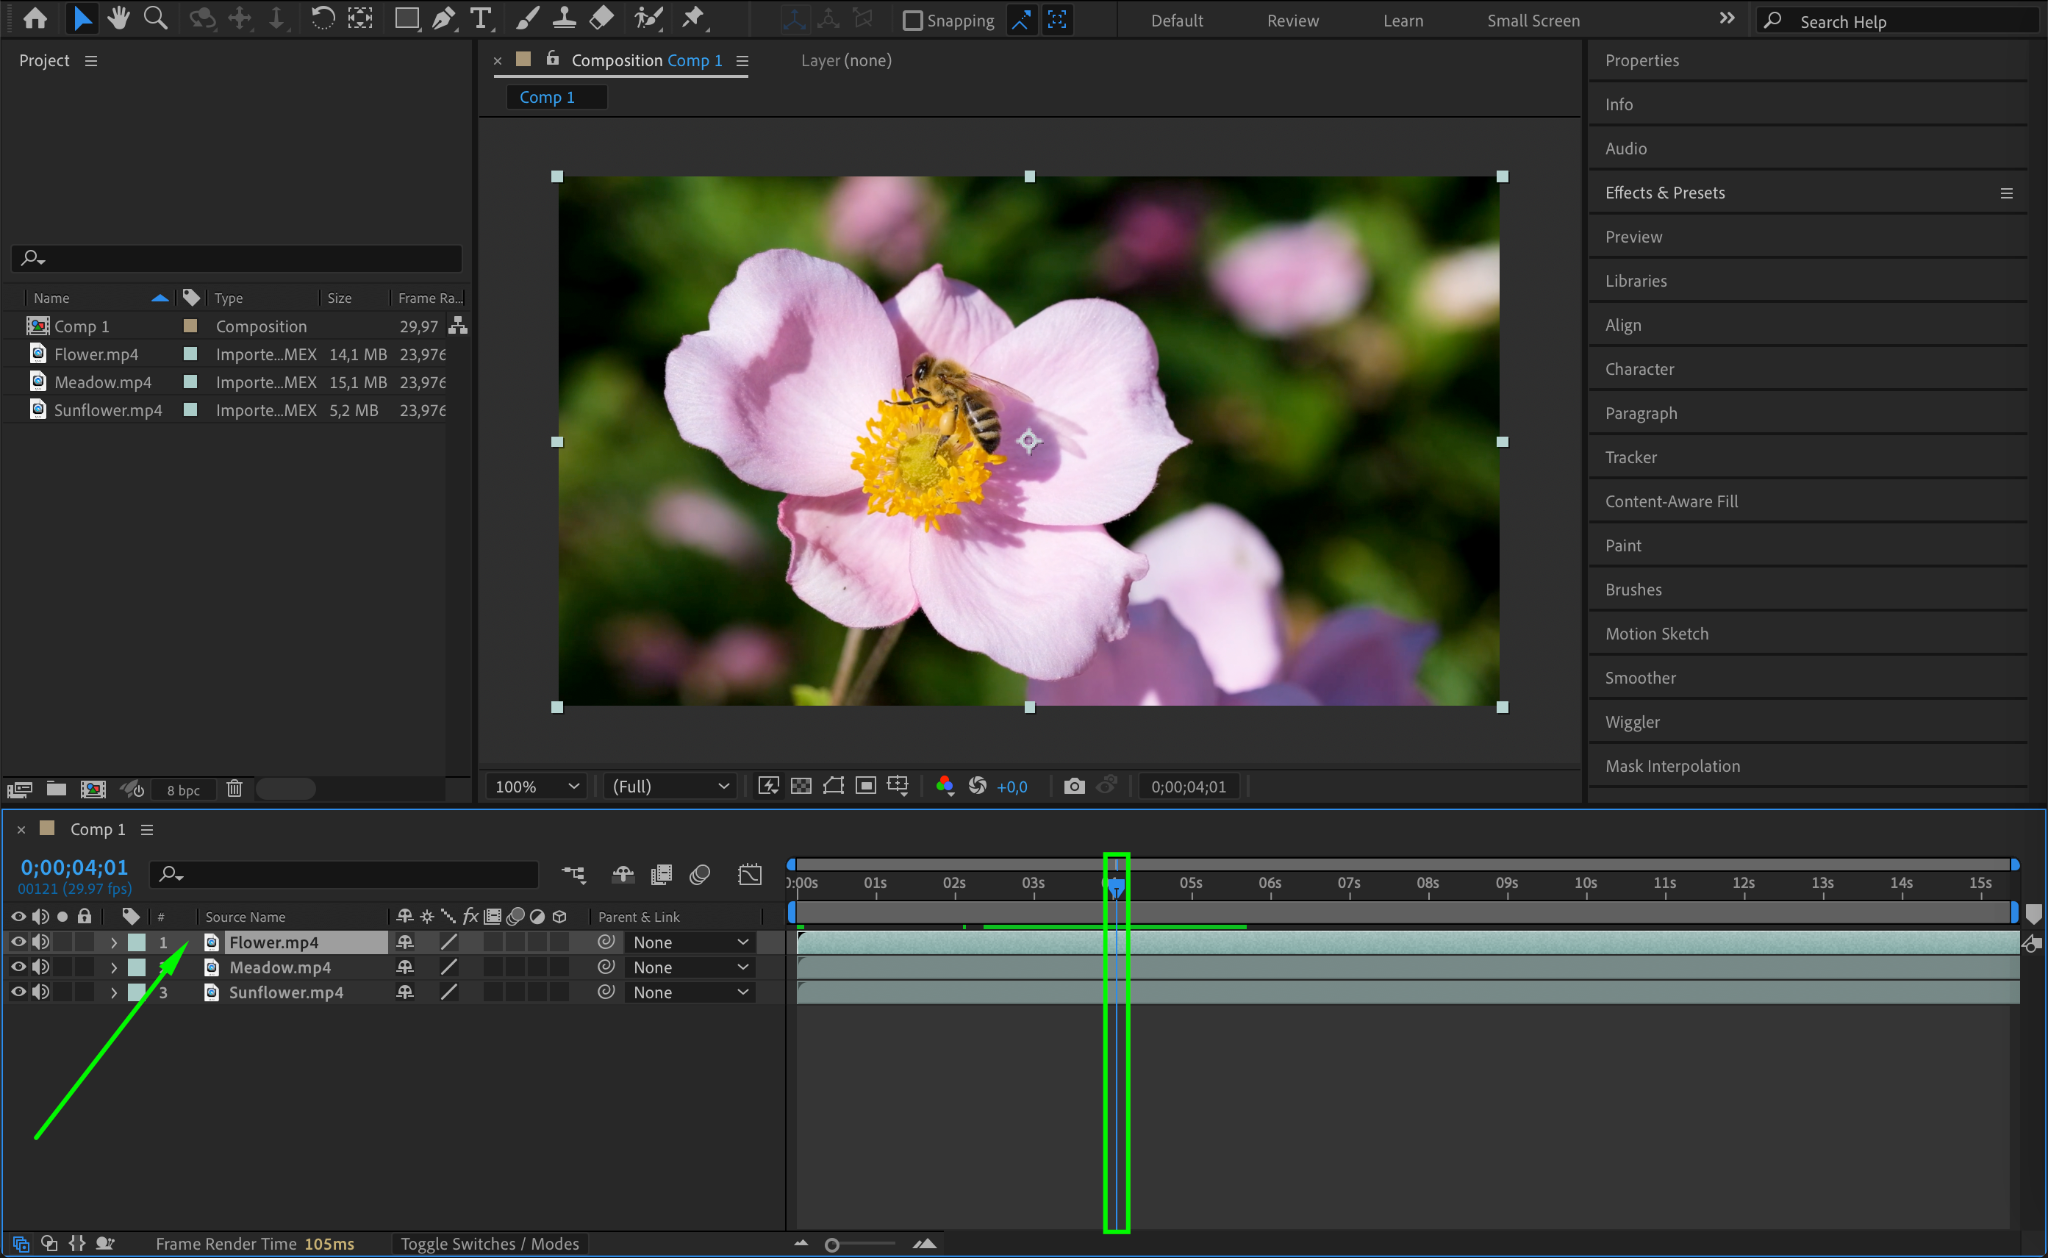The height and width of the screenshot is (1258, 2048).
Task: Select the Eraser tool
Action: [602, 18]
